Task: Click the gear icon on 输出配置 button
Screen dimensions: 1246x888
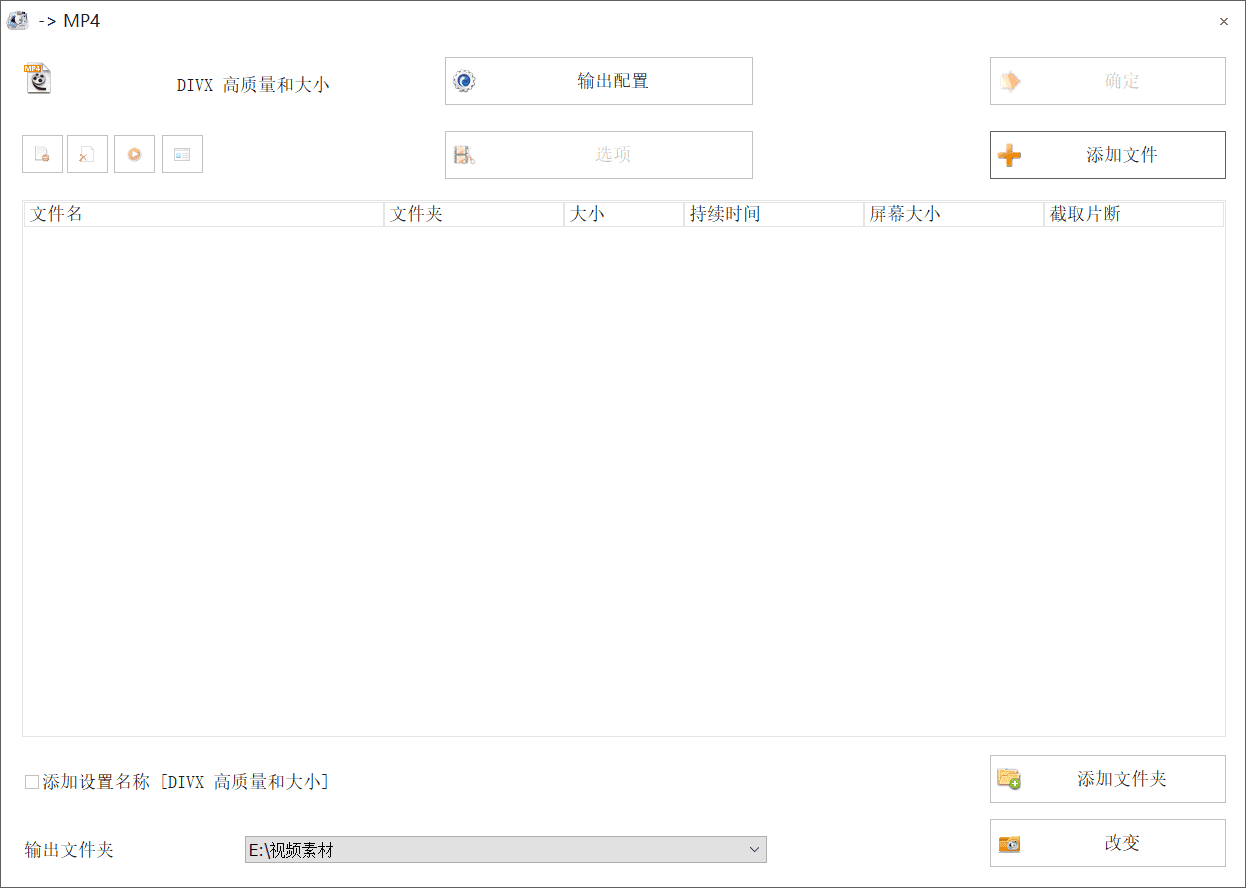Action: point(463,81)
